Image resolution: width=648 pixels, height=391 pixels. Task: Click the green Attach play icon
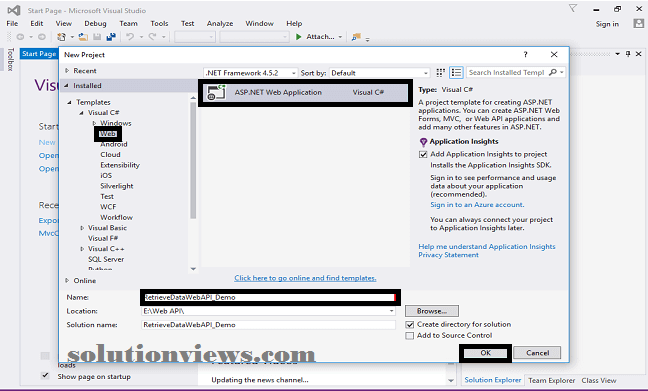[x=298, y=37]
